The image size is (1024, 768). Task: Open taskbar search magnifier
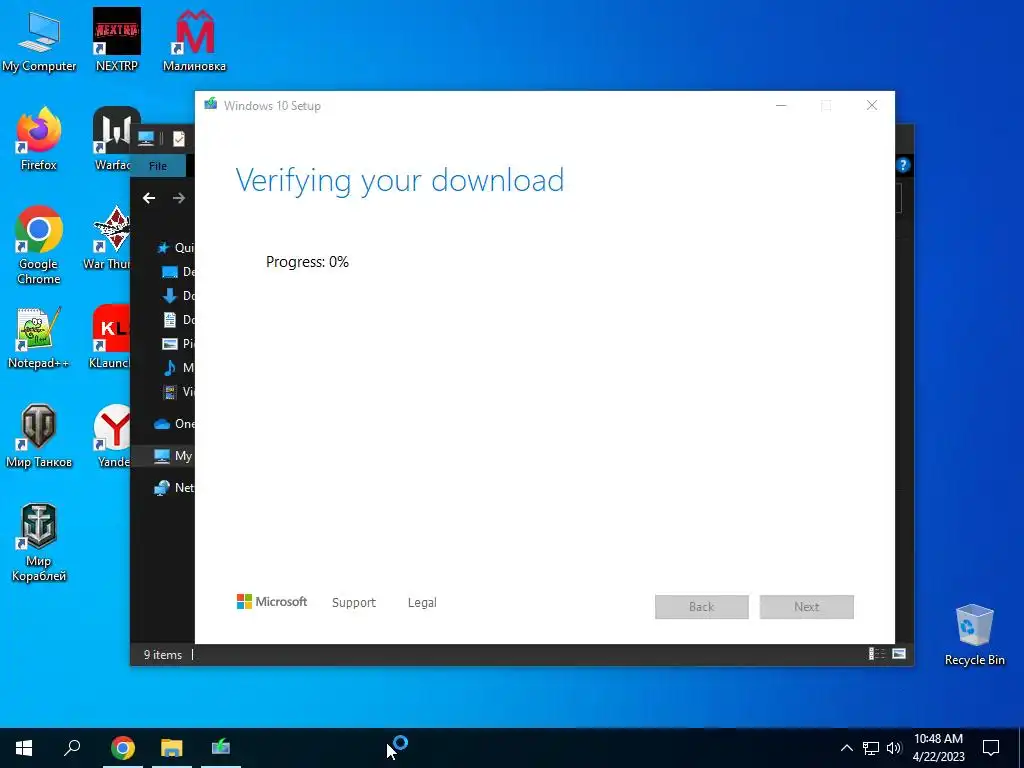(72, 748)
